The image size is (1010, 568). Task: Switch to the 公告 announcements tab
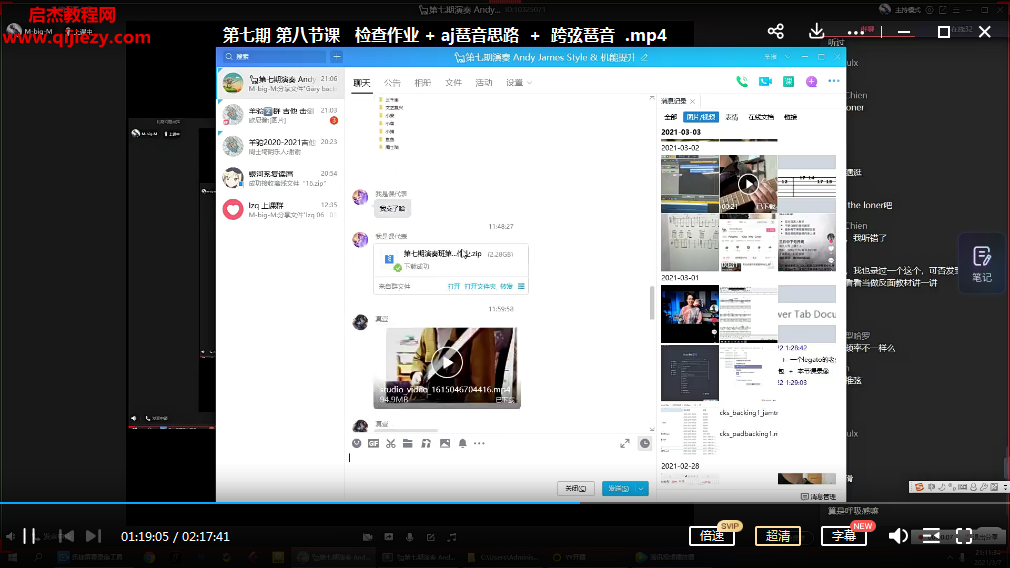(392, 82)
